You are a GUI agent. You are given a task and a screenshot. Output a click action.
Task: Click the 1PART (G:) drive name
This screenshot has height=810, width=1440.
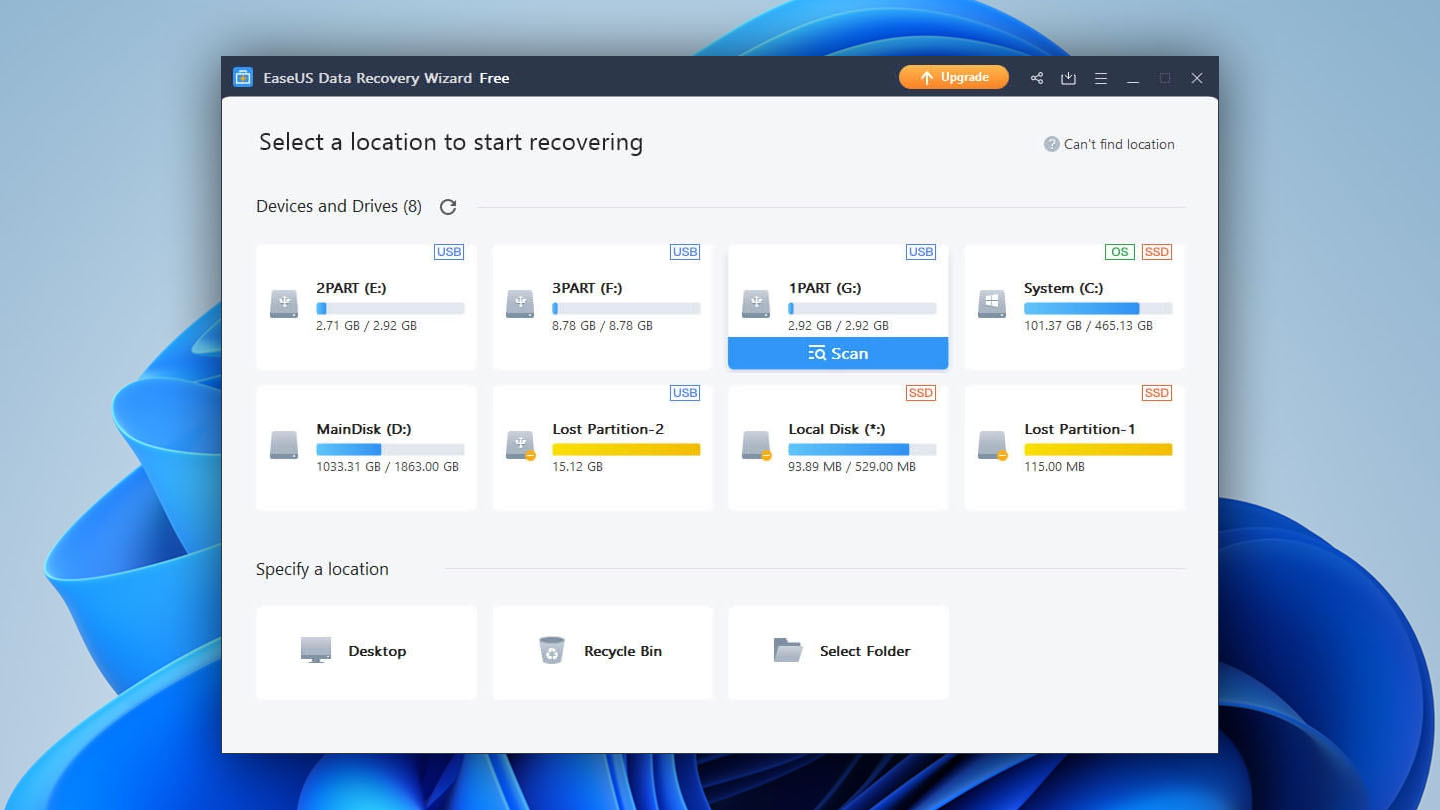(x=825, y=288)
